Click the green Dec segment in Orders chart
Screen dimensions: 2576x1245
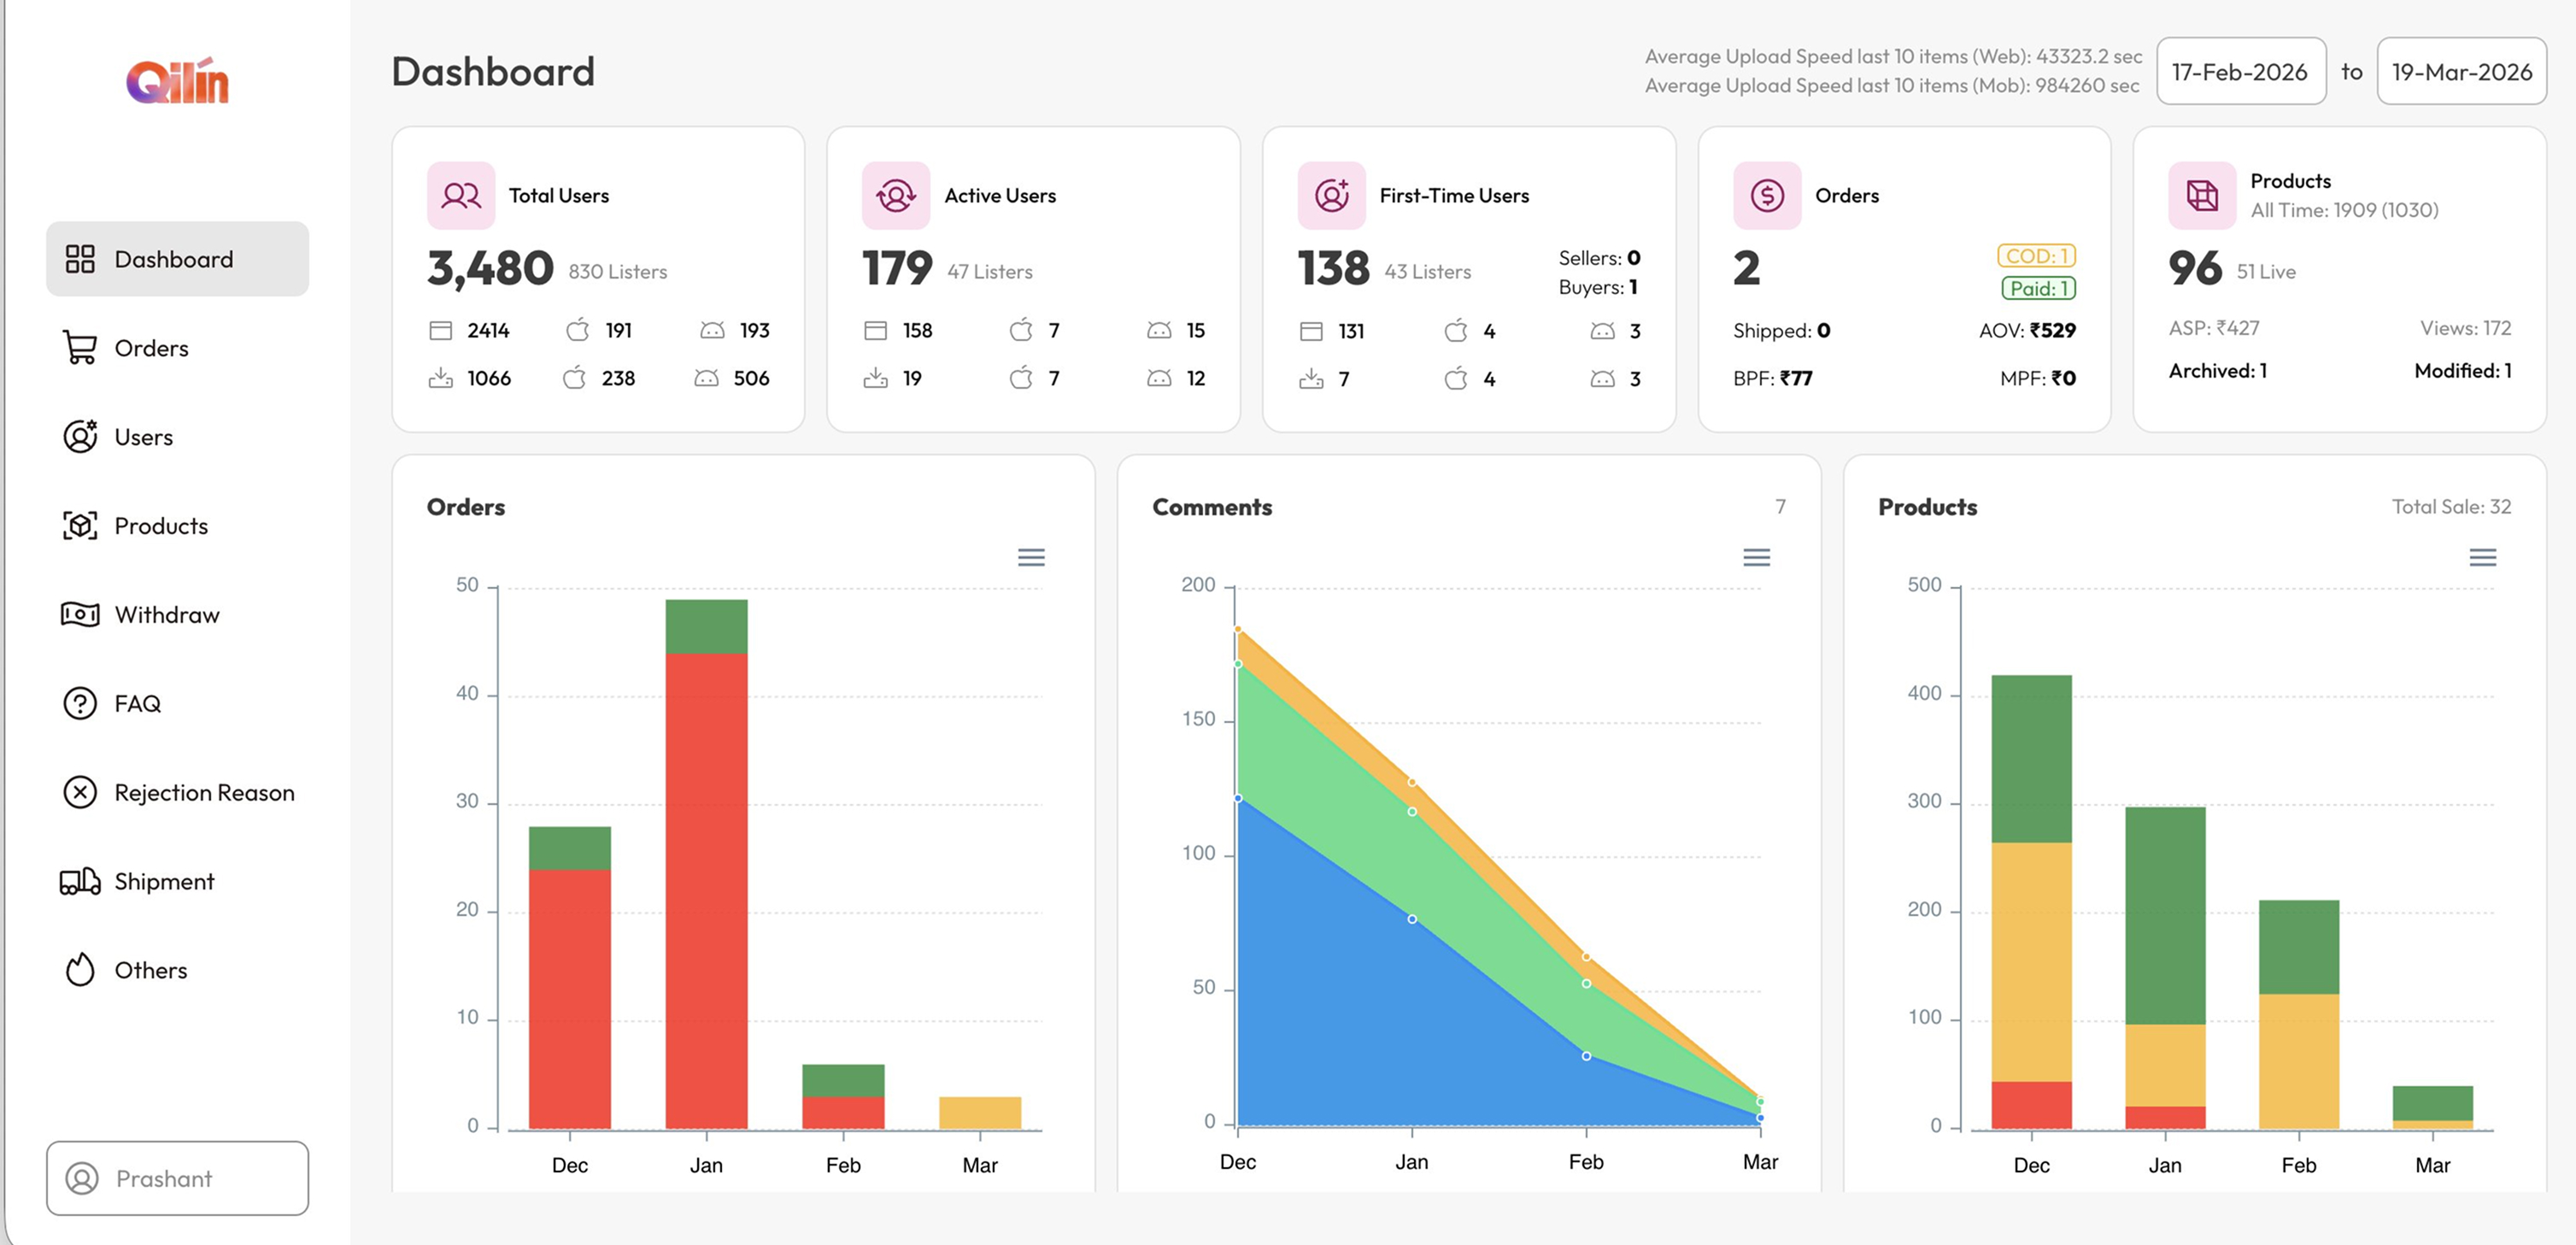569,848
